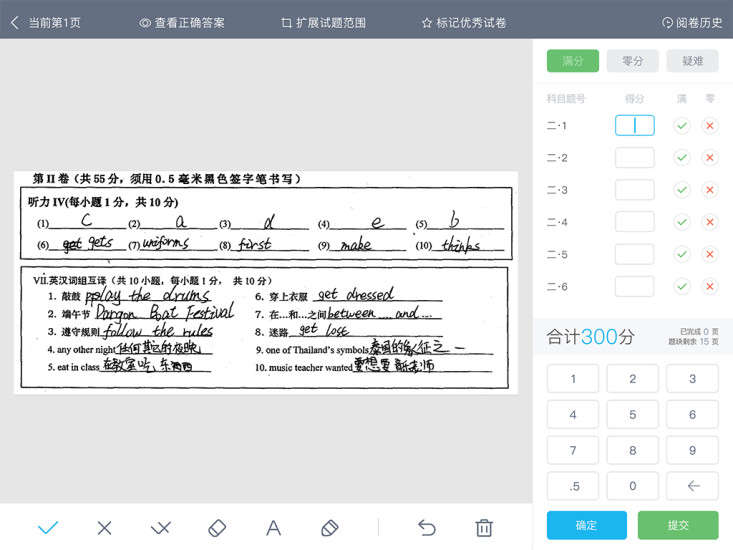Select the half-correct check-cross tool
Screen dimensions: 733x550
[161, 528]
